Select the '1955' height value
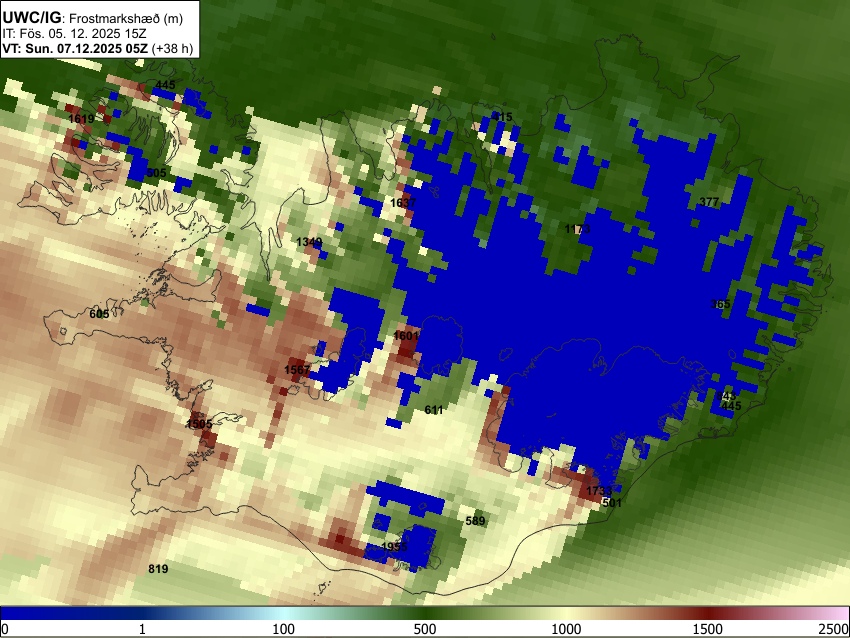 (x=394, y=547)
